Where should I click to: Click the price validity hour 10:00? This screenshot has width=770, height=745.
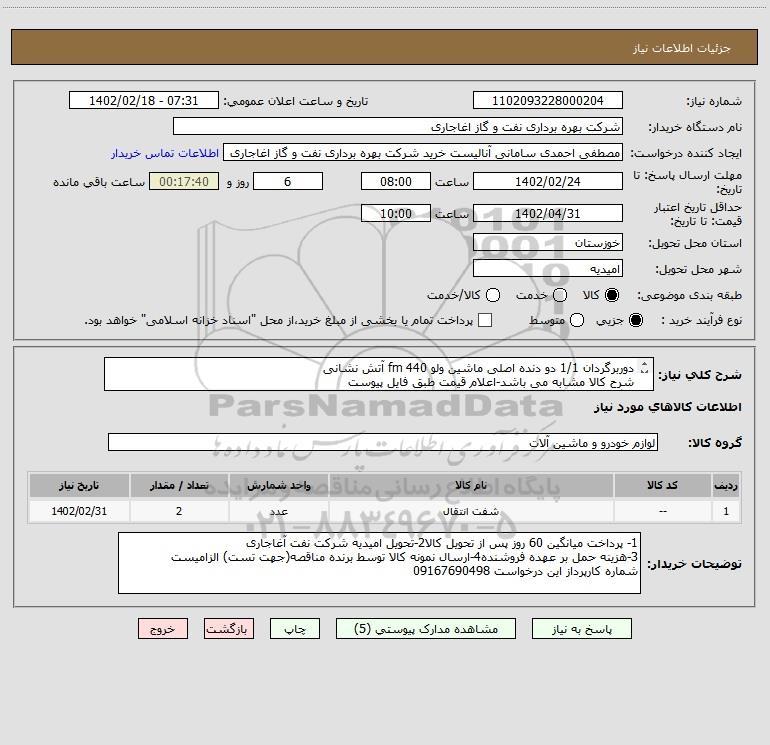pyautogui.click(x=396, y=213)
